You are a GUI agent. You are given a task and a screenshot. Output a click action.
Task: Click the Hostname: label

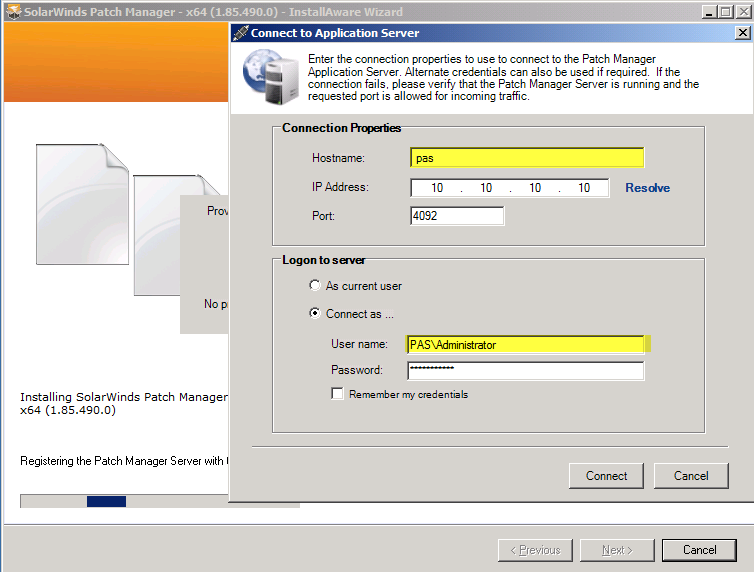[x=338, y=158]
